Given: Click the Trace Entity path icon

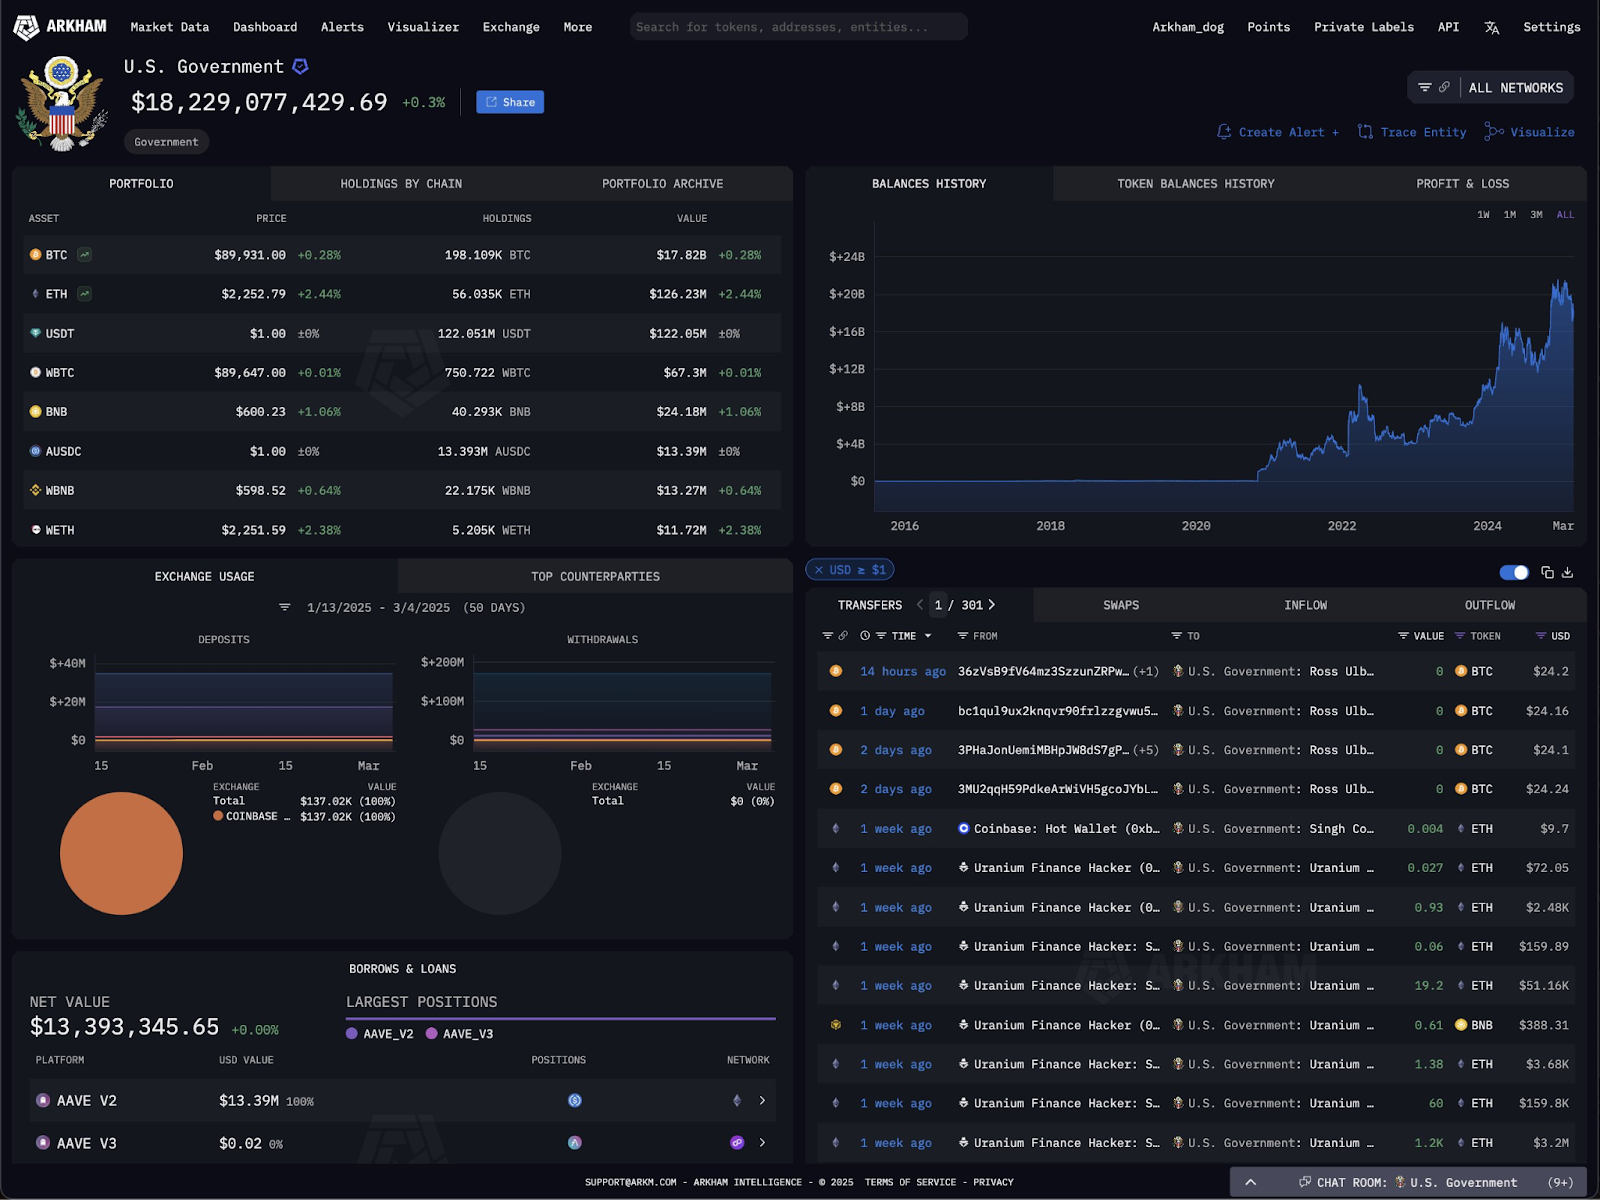Looking at the screenshot, I should pyautogui.click(x=1365, y=132).
